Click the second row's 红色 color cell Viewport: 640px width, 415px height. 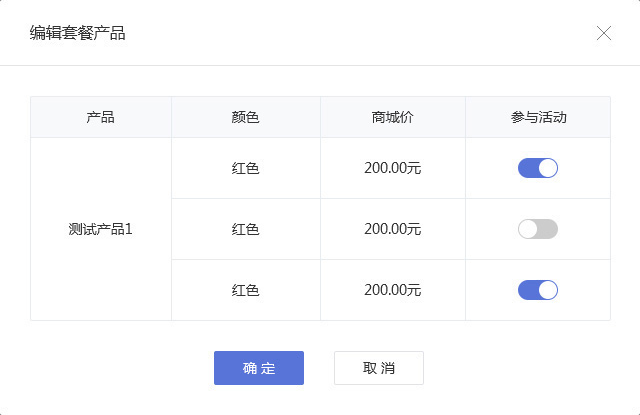tap(245, 229)
